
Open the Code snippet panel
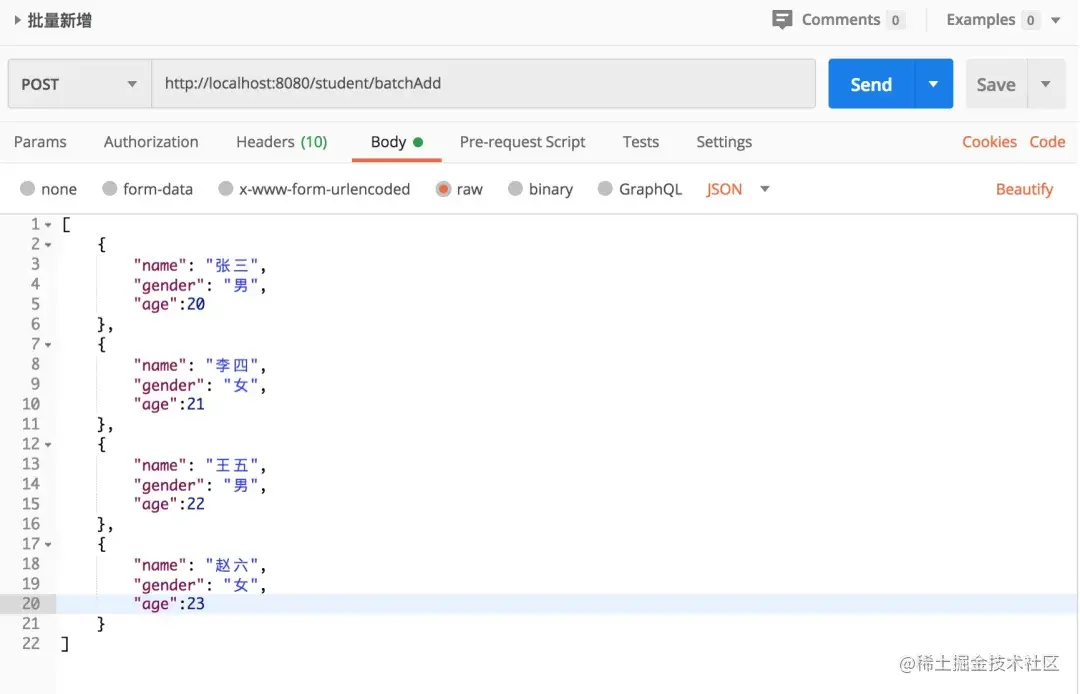[1047, 142]
